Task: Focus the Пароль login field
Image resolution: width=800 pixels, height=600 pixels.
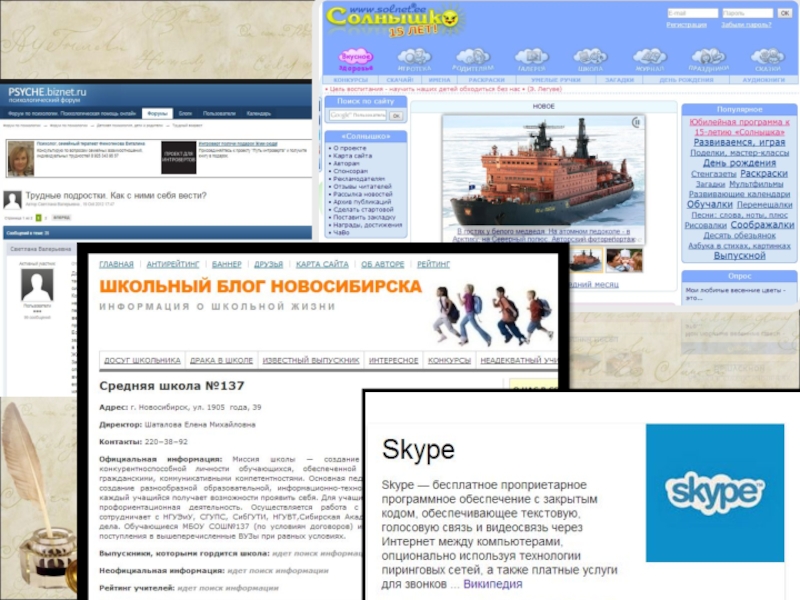Action: click(x=747, y=13)
